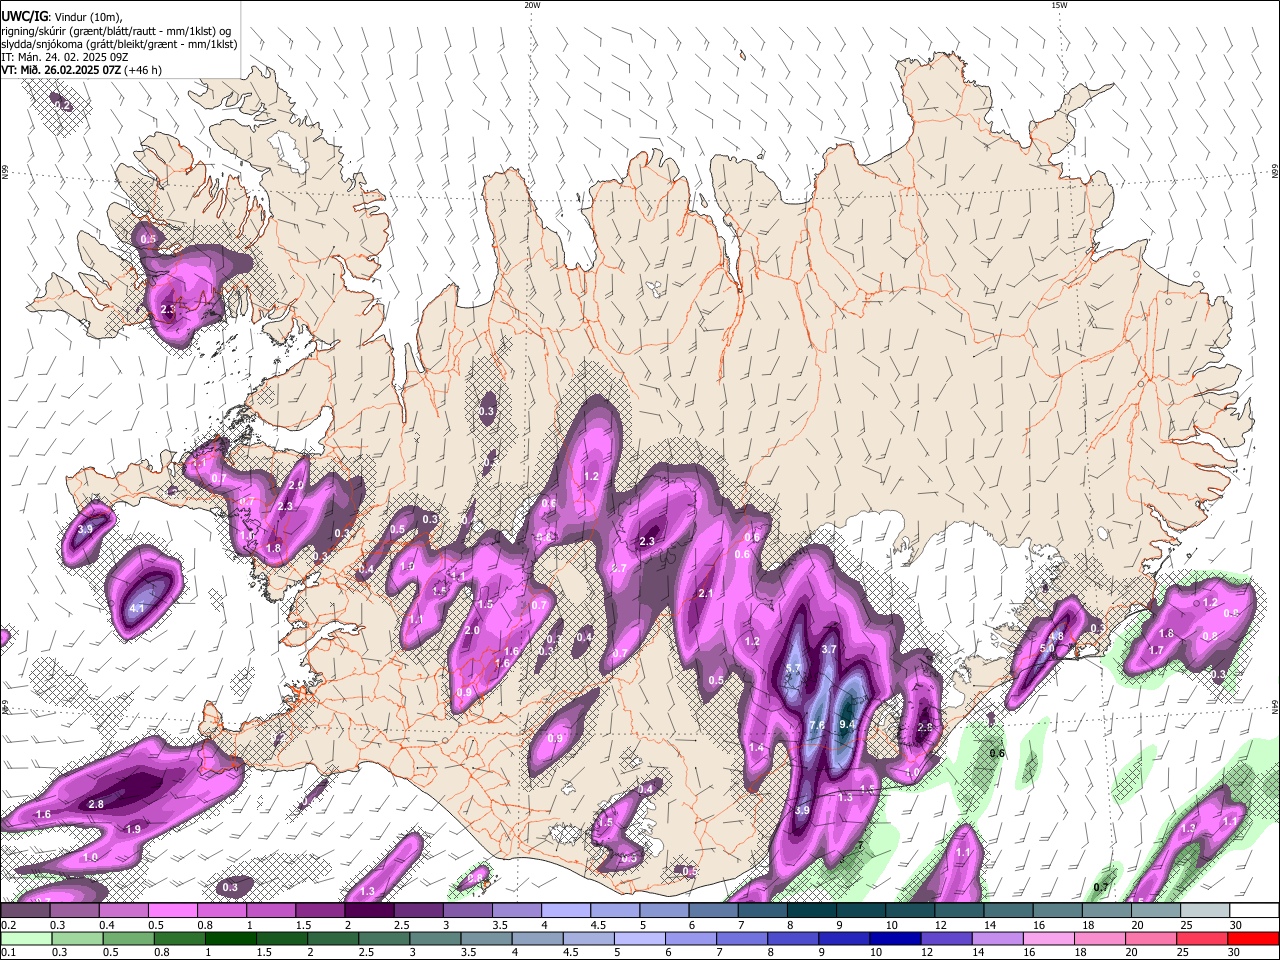Click the 5.7 precipitation value on the map
Image resolution: width=1280 pixels, height=960 pixels.
(x=794, y=668)
